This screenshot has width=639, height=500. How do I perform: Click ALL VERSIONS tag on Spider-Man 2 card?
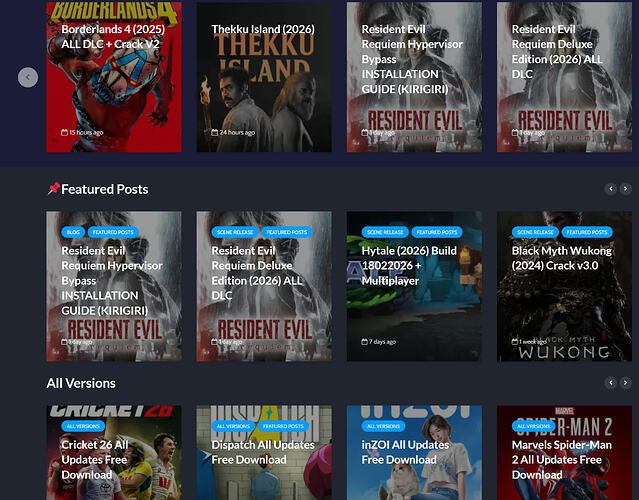(x=533, y=426)
